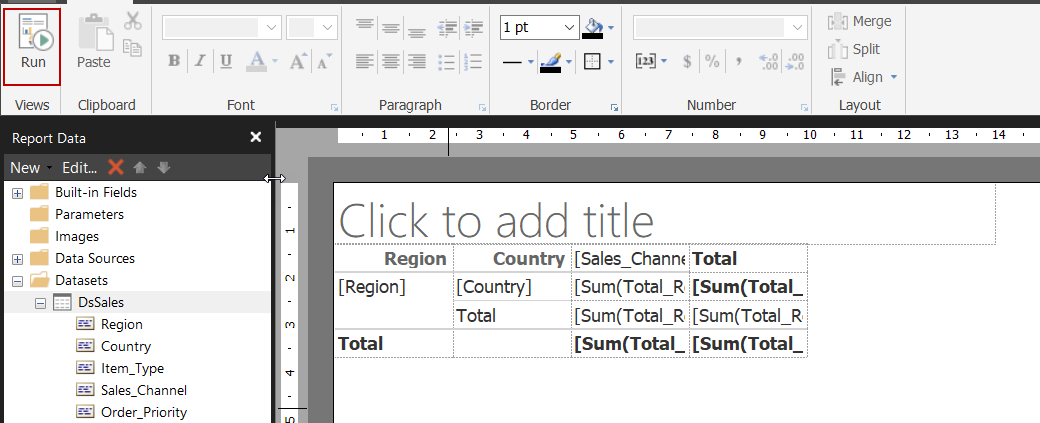Increase paragraph indent

point(473,27)
